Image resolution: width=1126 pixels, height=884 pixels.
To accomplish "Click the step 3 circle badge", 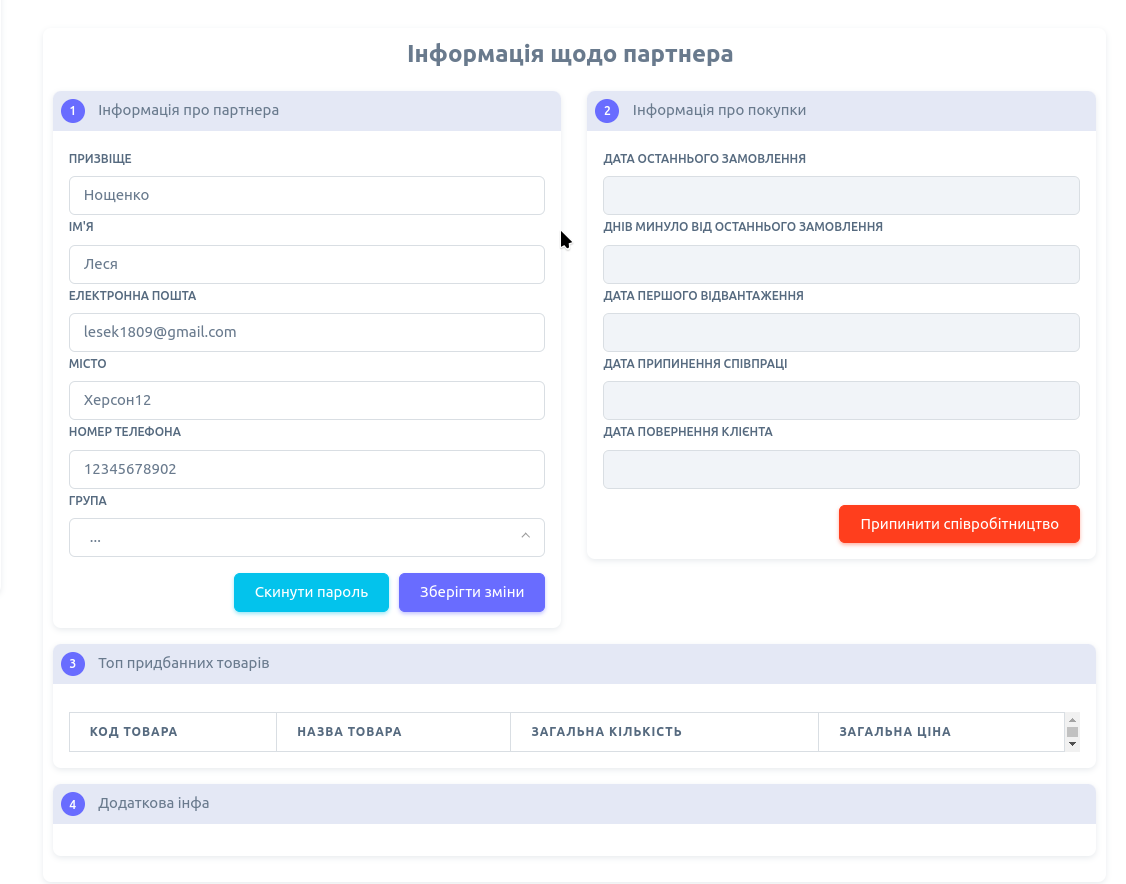I will click(73, 664).
